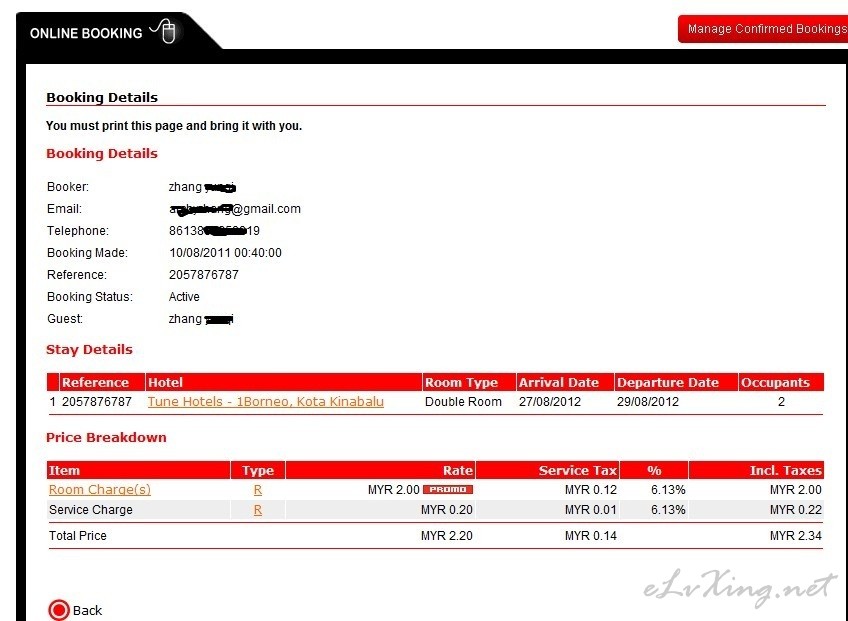Click arrival date 27/08/2012
The width and height of the screenshot is (848, 621).
coord(549,402)
